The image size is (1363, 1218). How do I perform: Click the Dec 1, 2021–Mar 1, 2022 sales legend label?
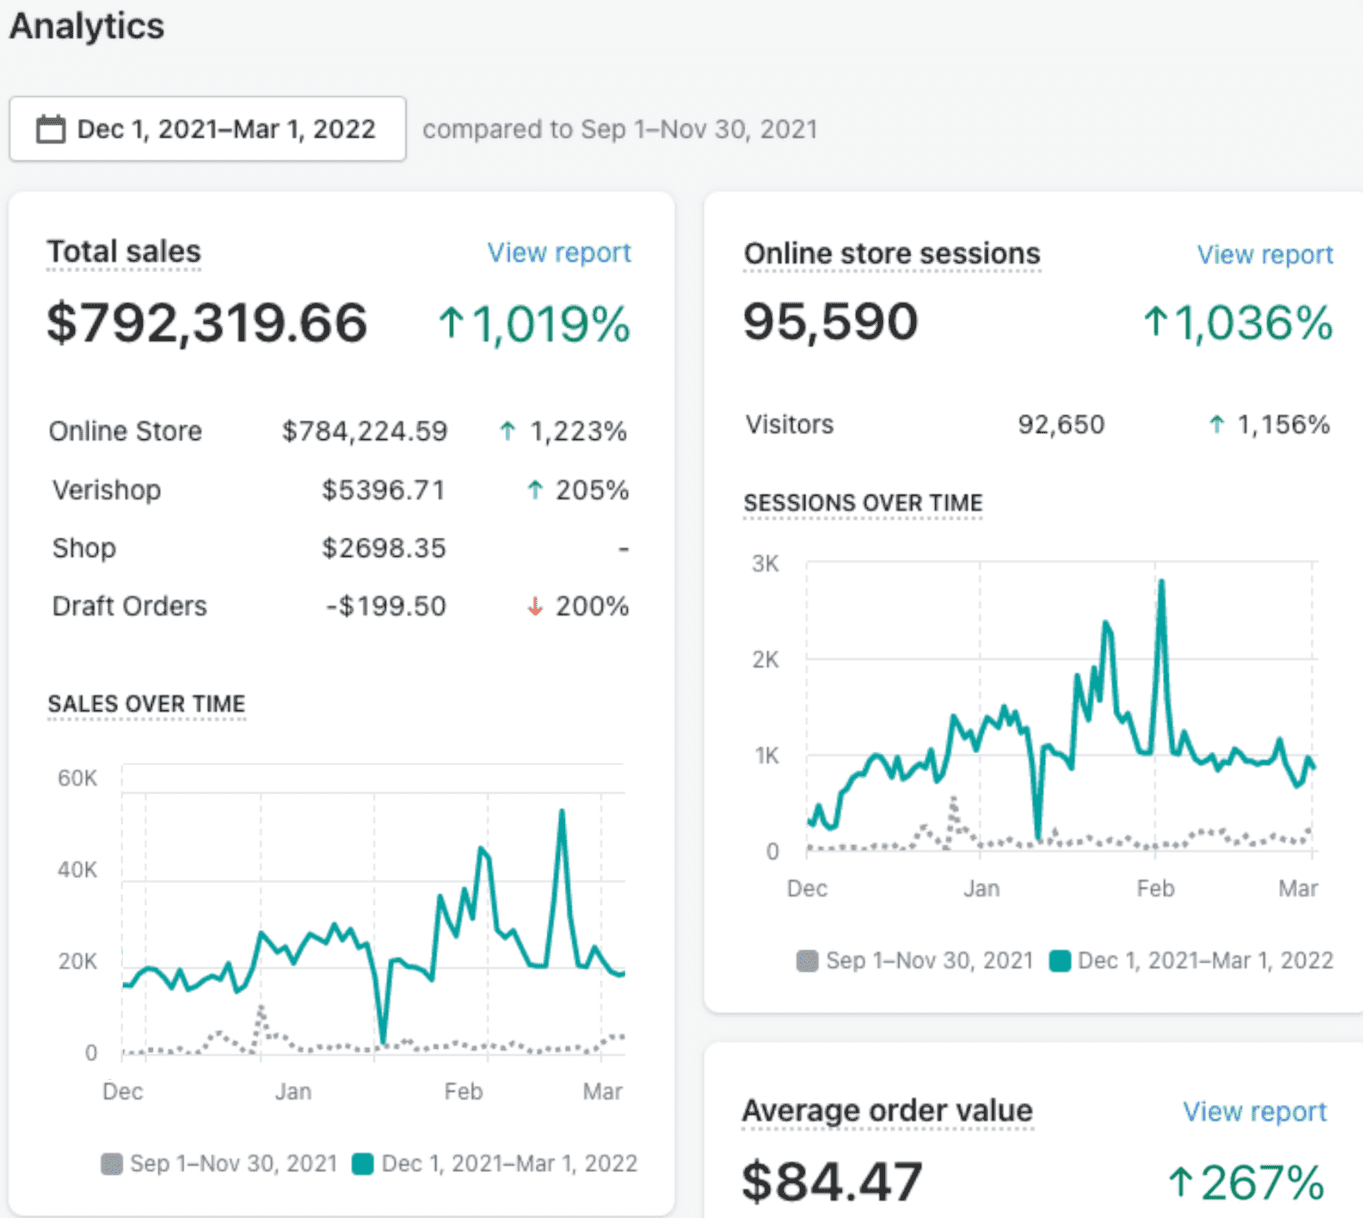pyautogui.click(x=510, y=1163)
